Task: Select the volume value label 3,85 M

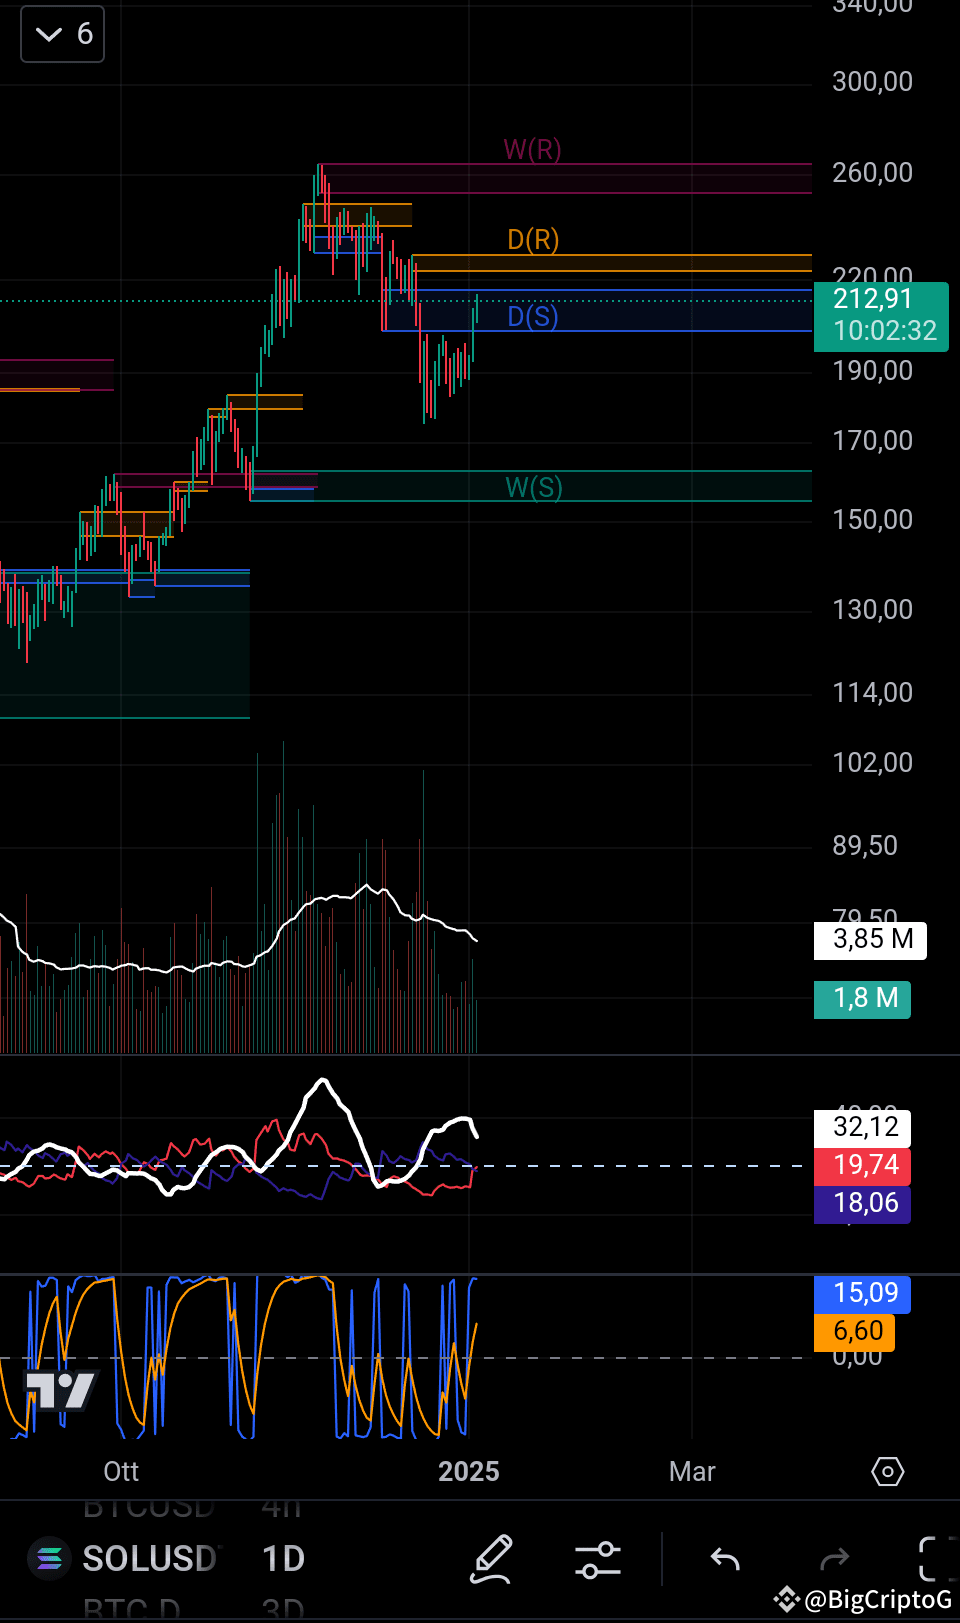Action: (x=870, y=940)
